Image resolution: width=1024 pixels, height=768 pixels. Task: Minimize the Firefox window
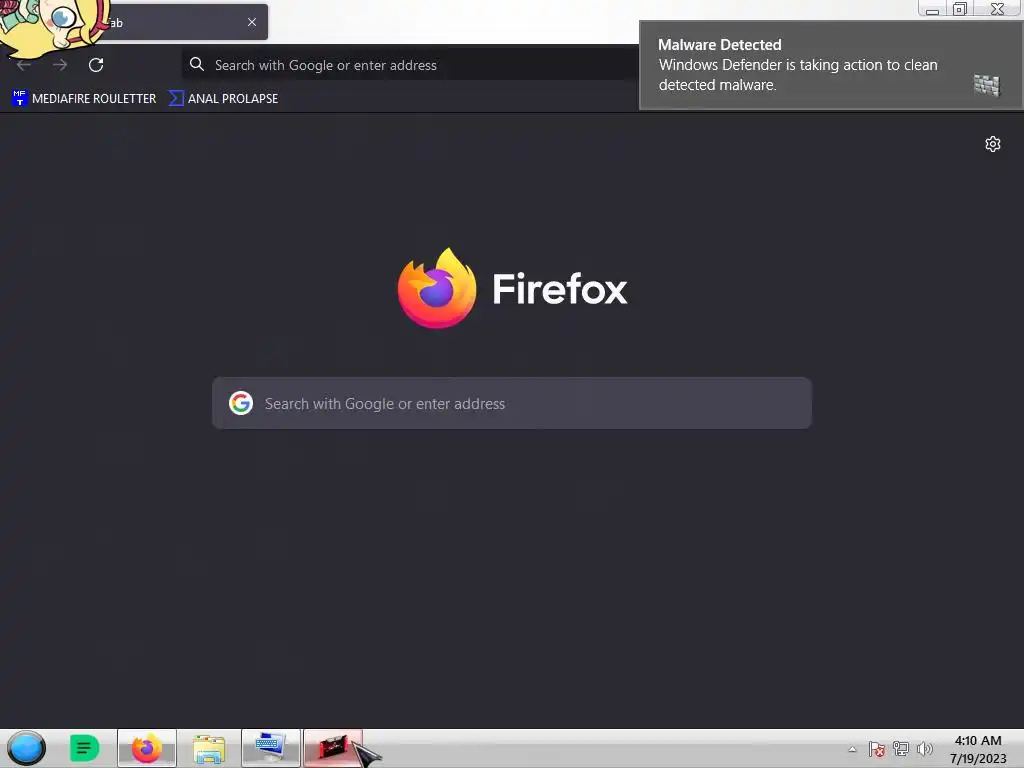click(933, 8)
